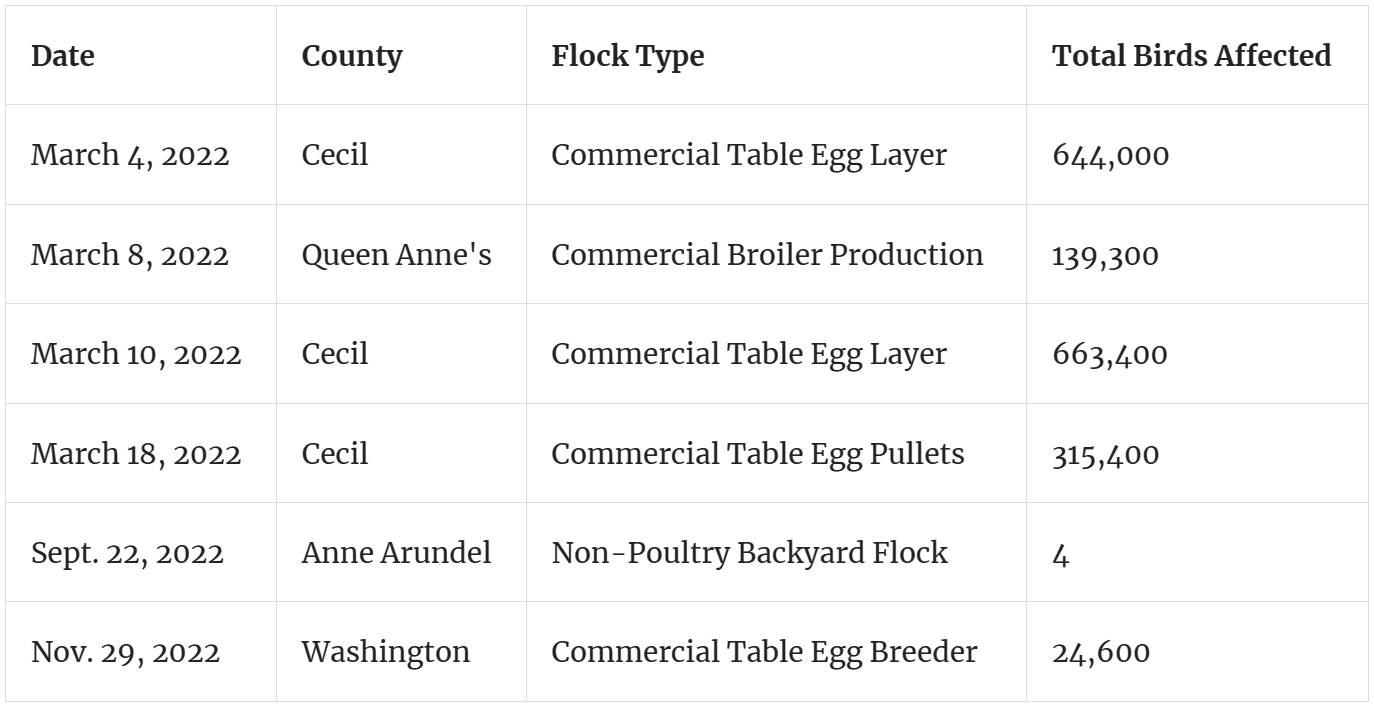Image resolution: width=1374 pixels, height=707 pixels.
Task: Click the Commercial Table Egg Breeder cell
Action: tap(763, 653)
